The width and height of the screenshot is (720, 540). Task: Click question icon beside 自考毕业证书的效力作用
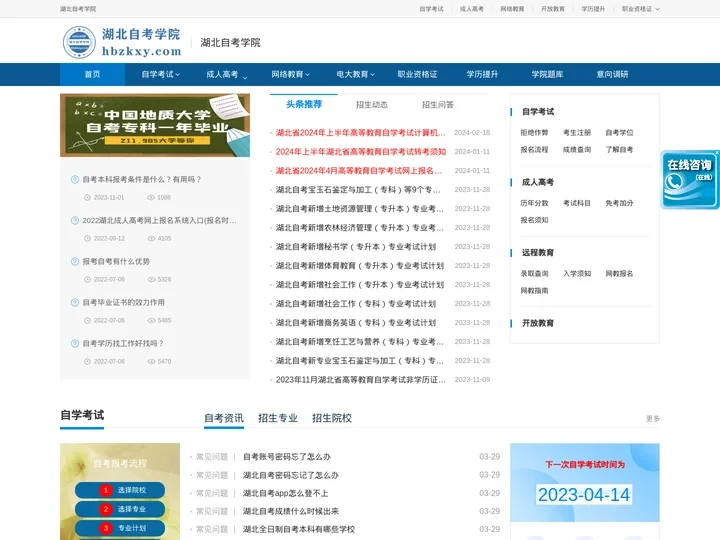pyautogui.click(x=75, y=302)
